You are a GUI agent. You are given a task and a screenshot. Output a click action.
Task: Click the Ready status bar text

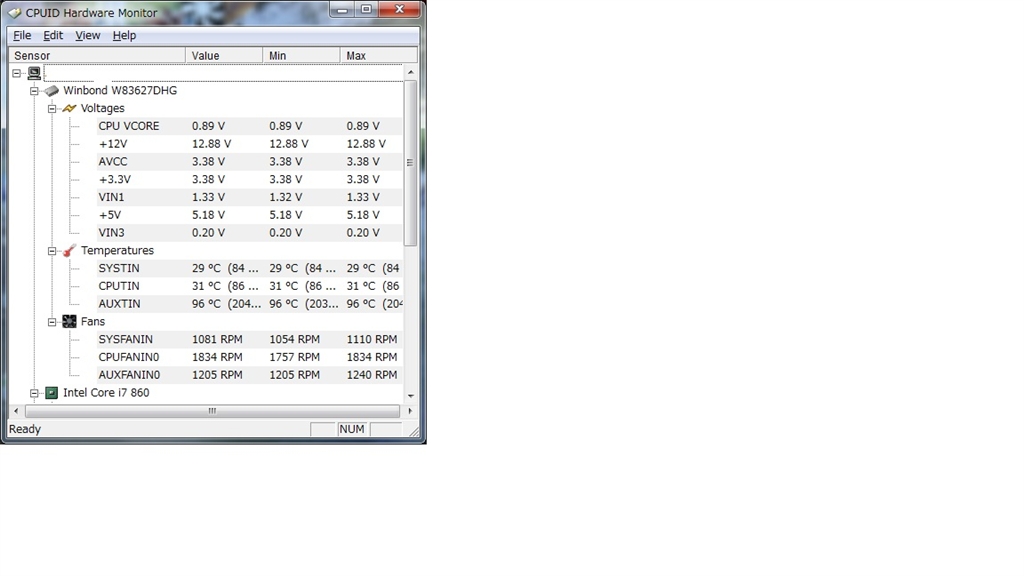click(x=25, y=429)
